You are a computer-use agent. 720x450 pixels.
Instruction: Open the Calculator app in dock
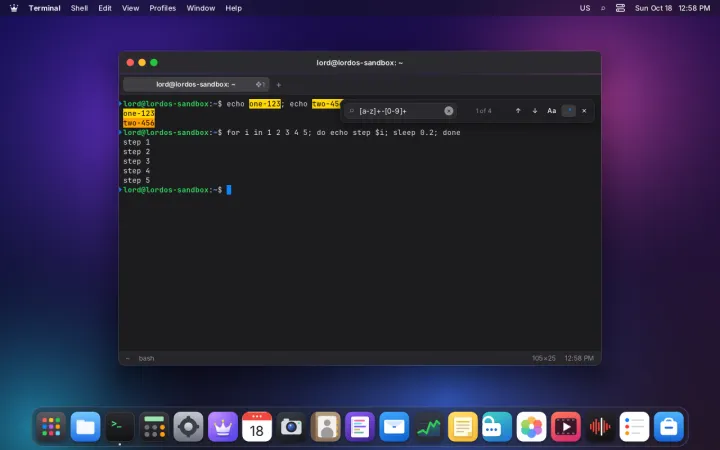tap(154, 427)
